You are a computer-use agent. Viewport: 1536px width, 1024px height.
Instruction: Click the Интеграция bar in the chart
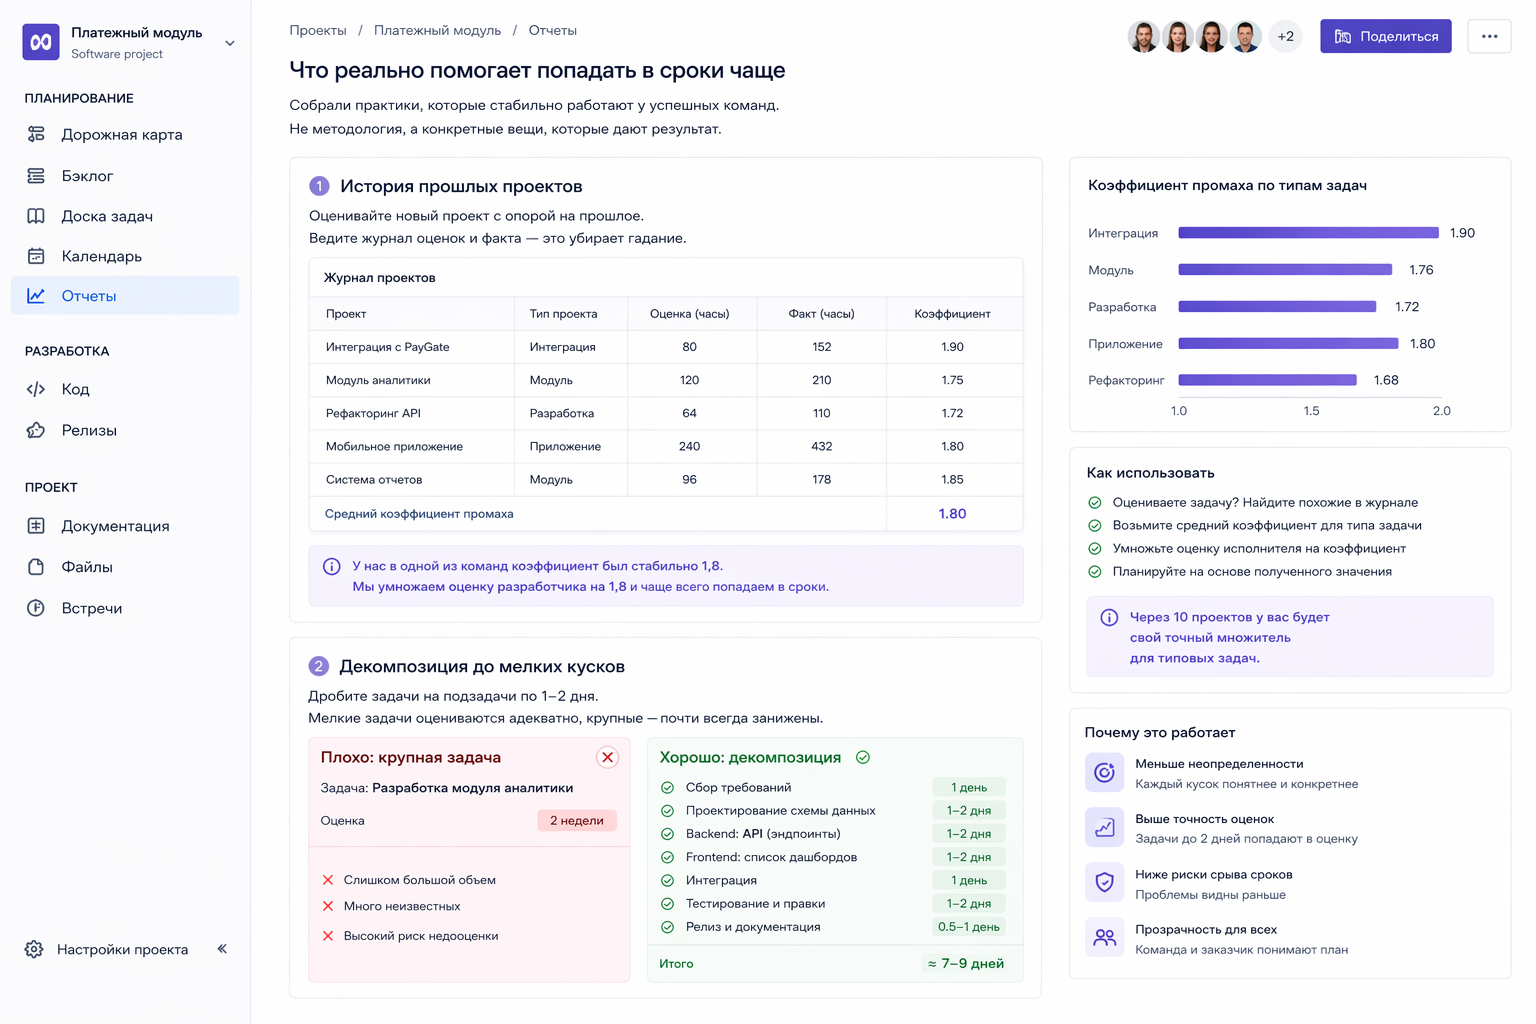point(1307,233)
